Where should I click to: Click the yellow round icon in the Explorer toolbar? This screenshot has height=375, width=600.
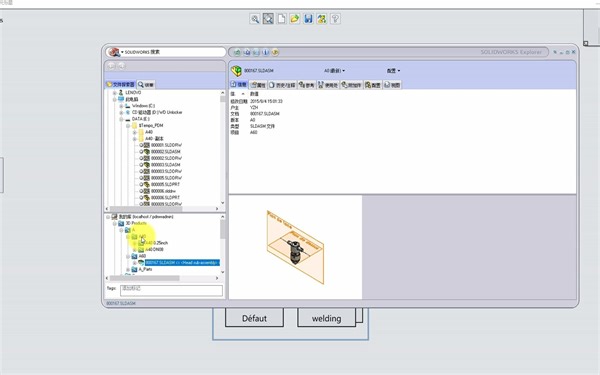pos(275,52)
